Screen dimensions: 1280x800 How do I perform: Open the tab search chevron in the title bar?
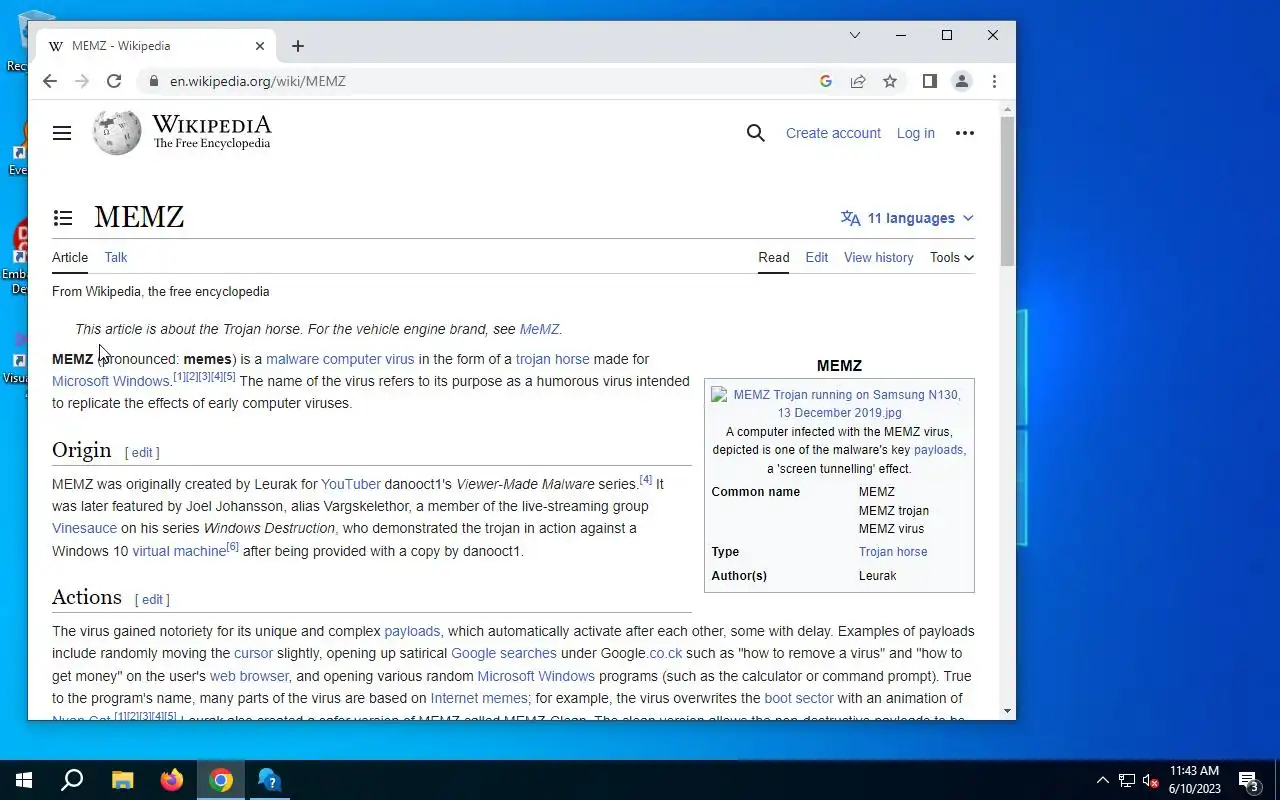tap(855, 35)
